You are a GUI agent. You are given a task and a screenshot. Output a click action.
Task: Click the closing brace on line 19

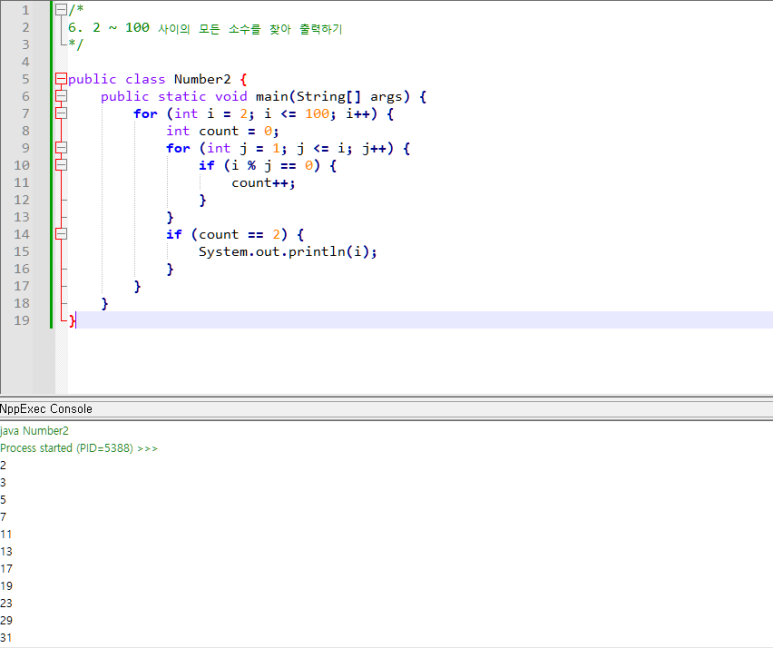pos(72,321)
